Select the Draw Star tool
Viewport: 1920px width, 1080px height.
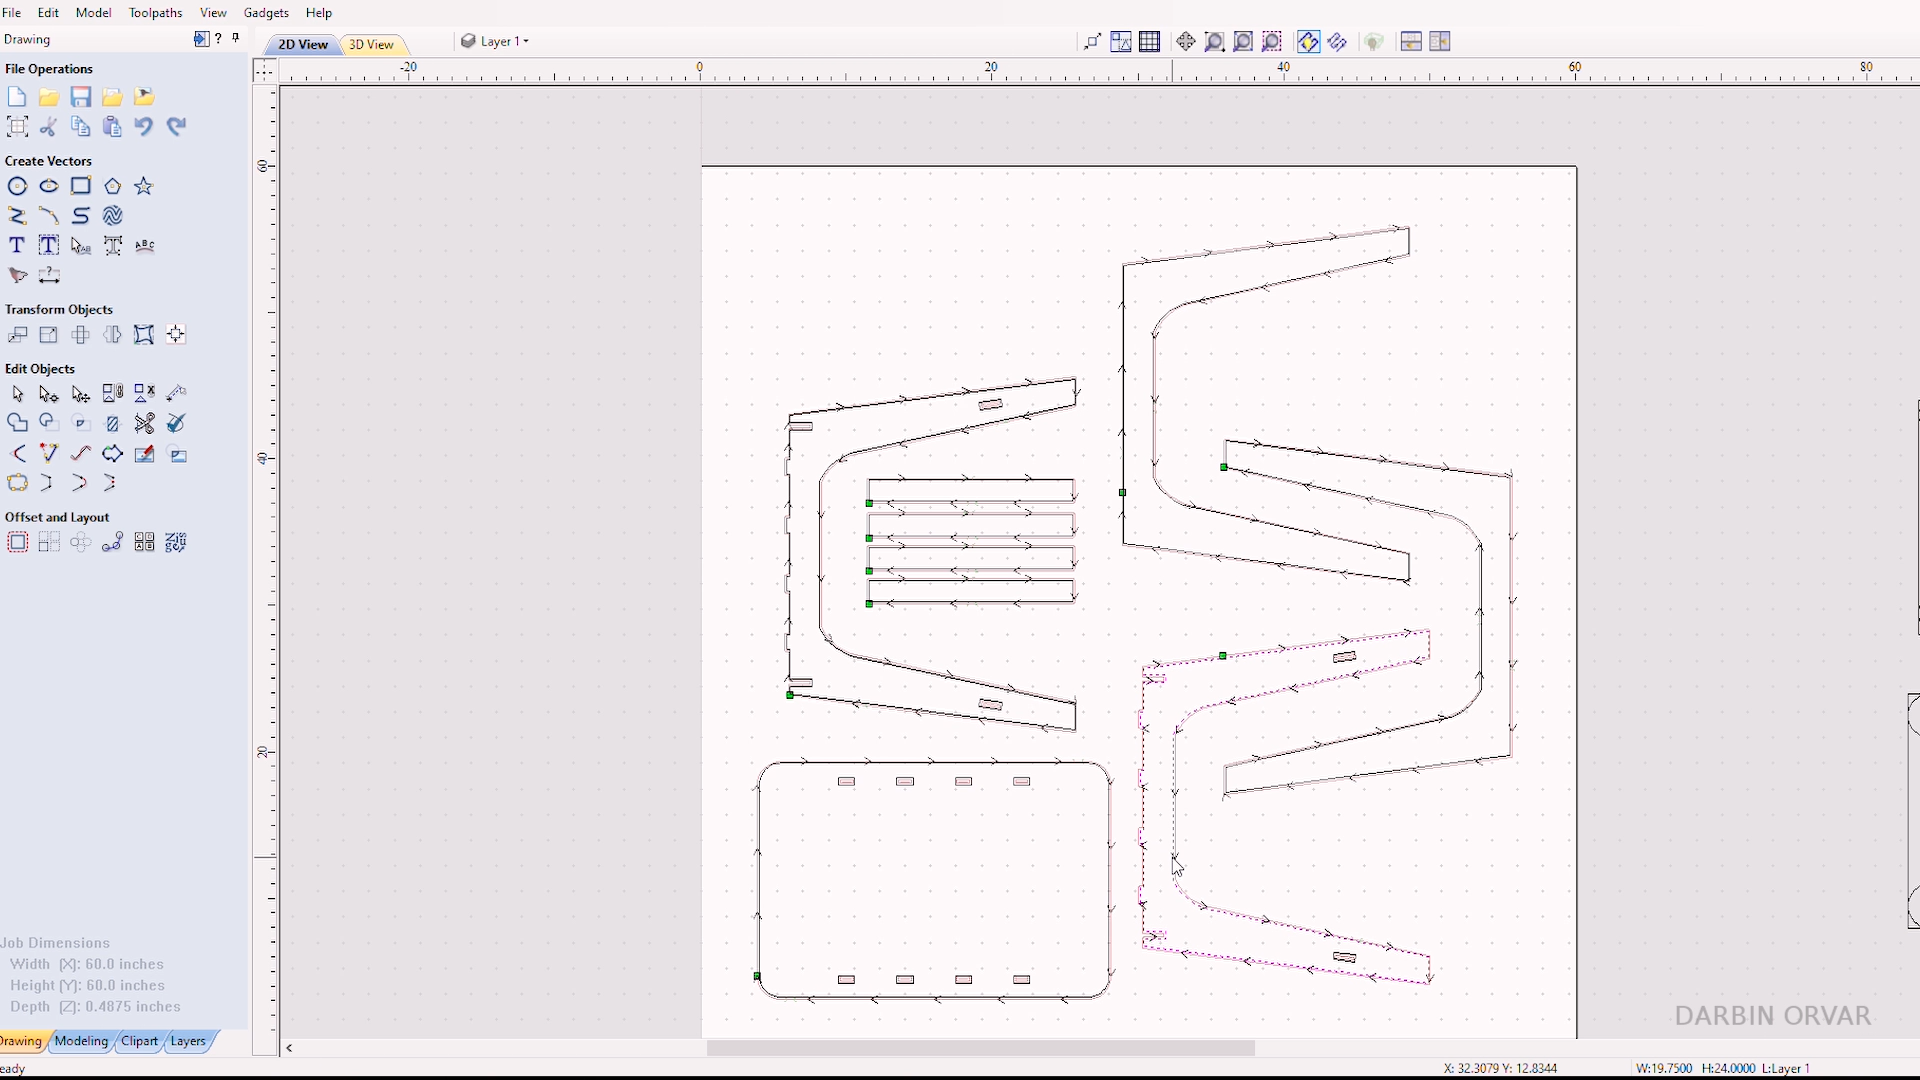click(x=143, y=186)
